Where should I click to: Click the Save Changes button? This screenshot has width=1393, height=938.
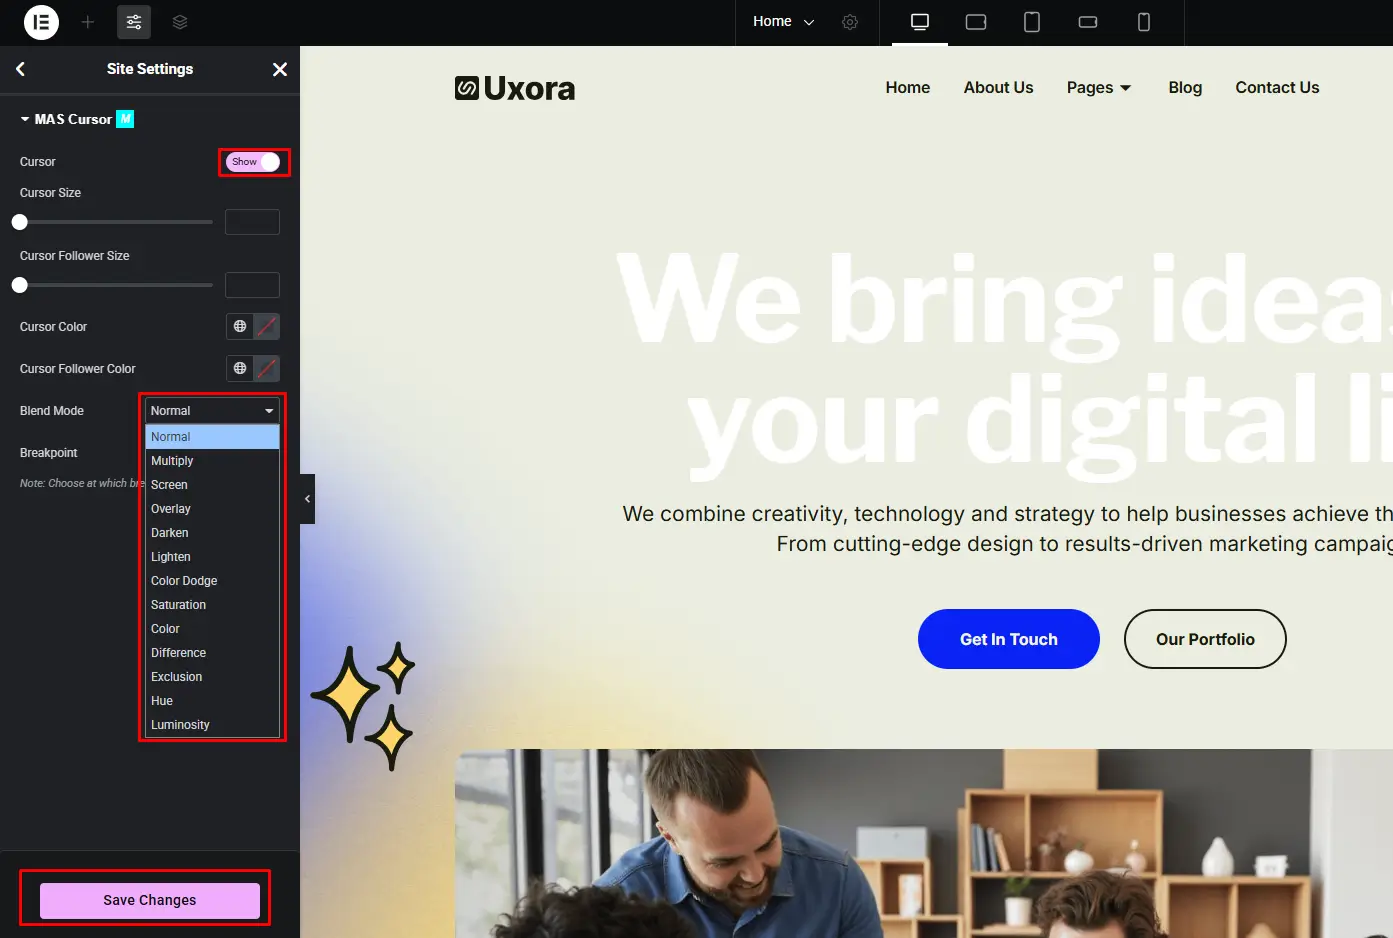pyautogui.click(x=150, y=900)
